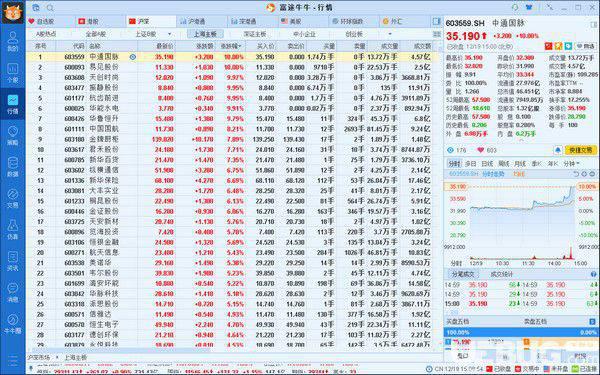Viewport: 600px width, 375px height.
Task: Click the bell alert icon beside 快捷交易
Action: (x=558, y=150)
